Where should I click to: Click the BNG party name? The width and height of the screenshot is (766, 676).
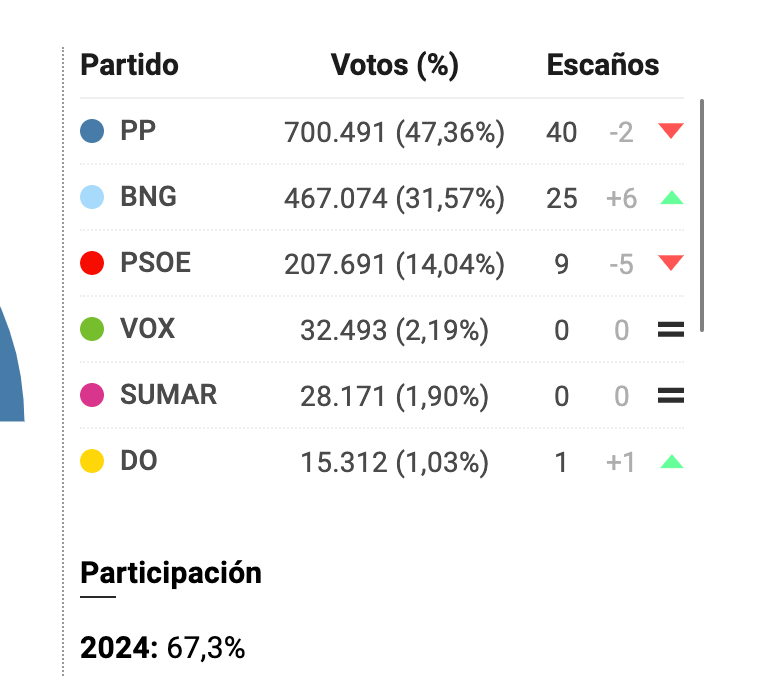[x=149, y=197]
